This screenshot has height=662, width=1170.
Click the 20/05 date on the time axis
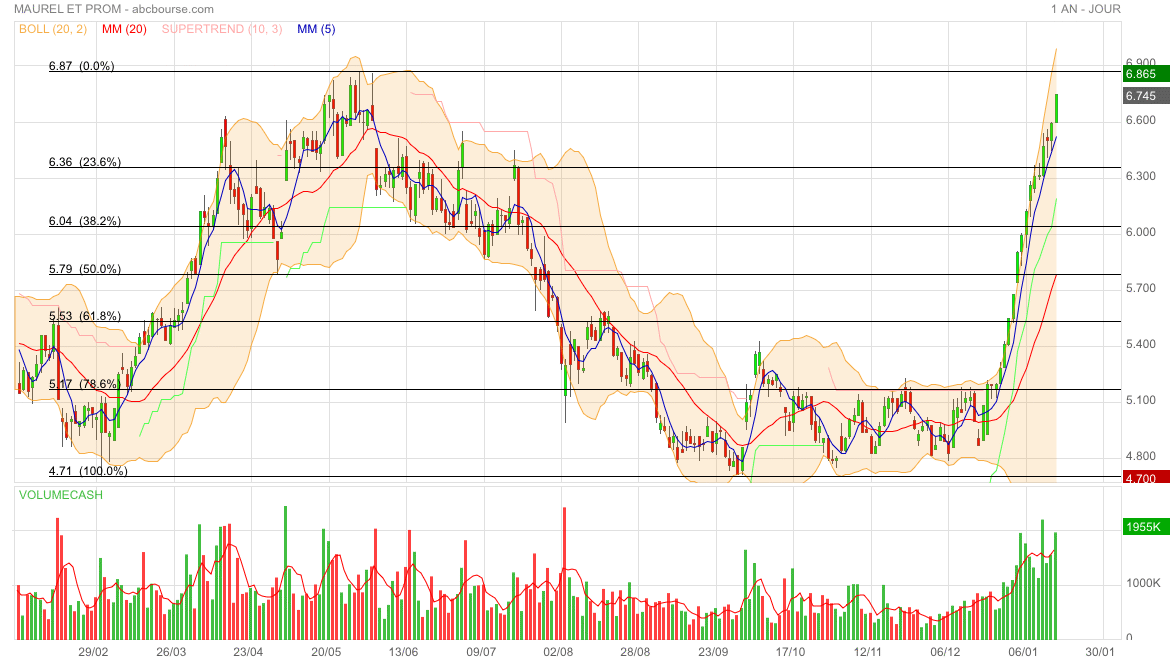click(x=326, y=652)
